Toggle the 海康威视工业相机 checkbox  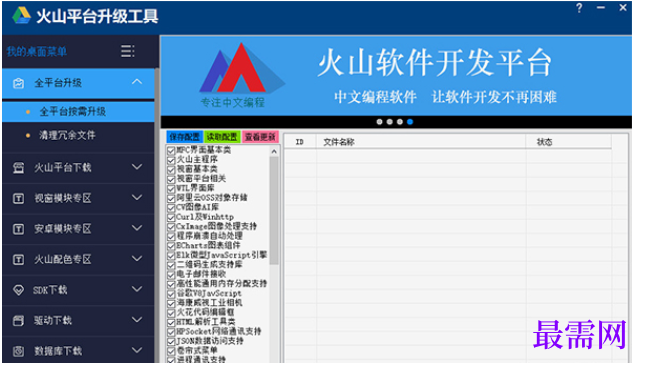coord(171,303)
